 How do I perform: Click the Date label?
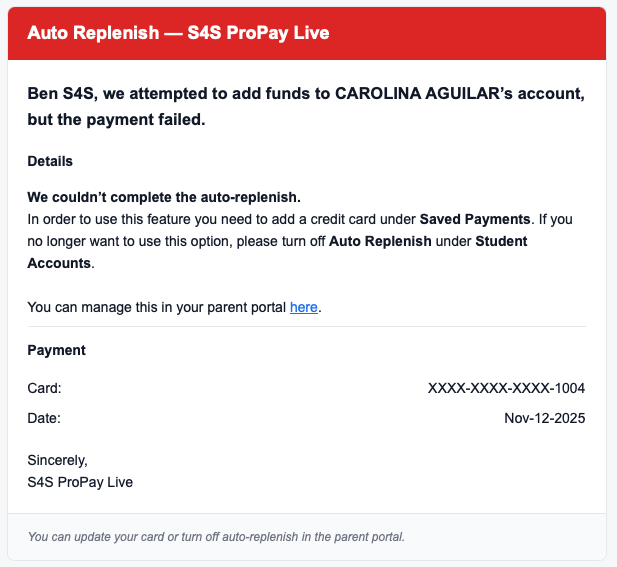(44, 418)
